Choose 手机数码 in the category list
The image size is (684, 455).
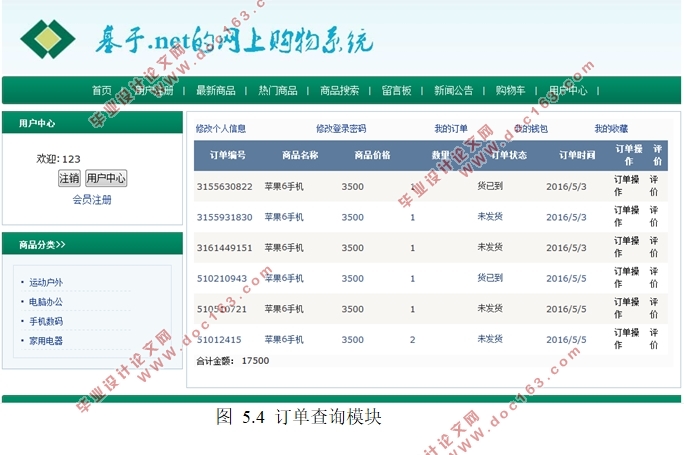pyautogui.click(x=46, y=321)
